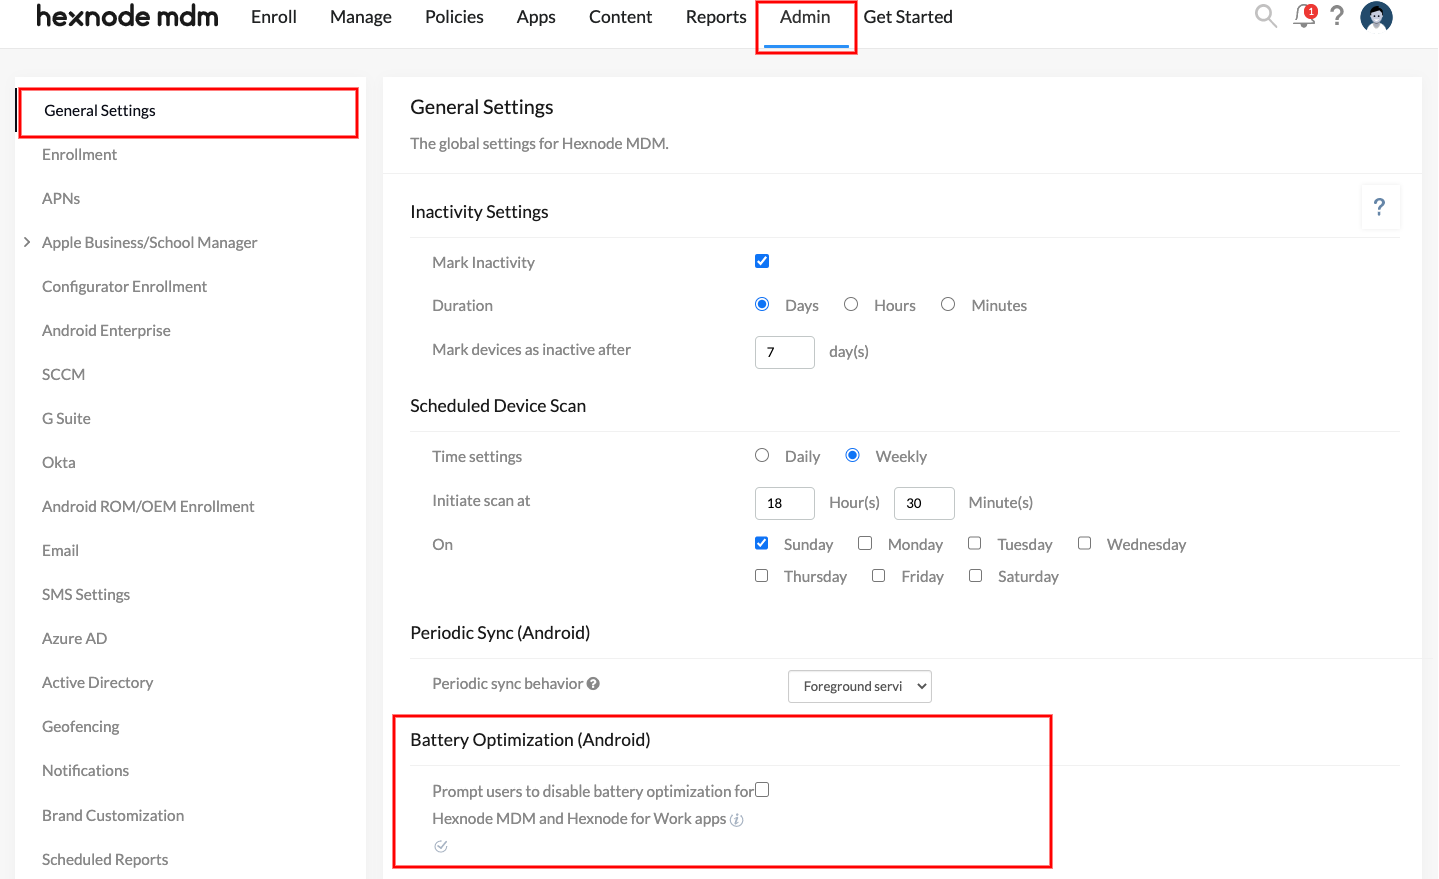
Task: Click the scan Hour(s) input field
Action: (785, 503)
